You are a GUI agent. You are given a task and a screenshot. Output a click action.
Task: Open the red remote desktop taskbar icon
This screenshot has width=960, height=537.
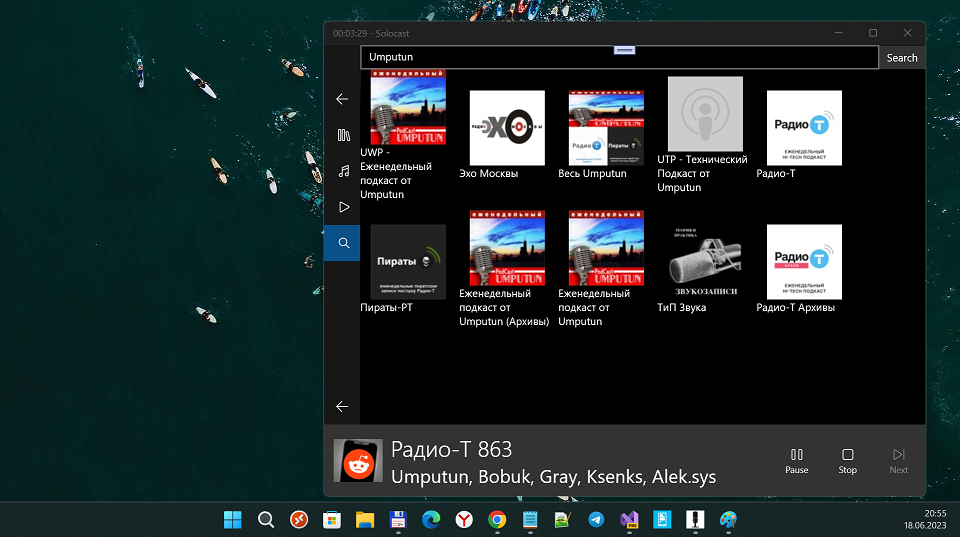299,520
